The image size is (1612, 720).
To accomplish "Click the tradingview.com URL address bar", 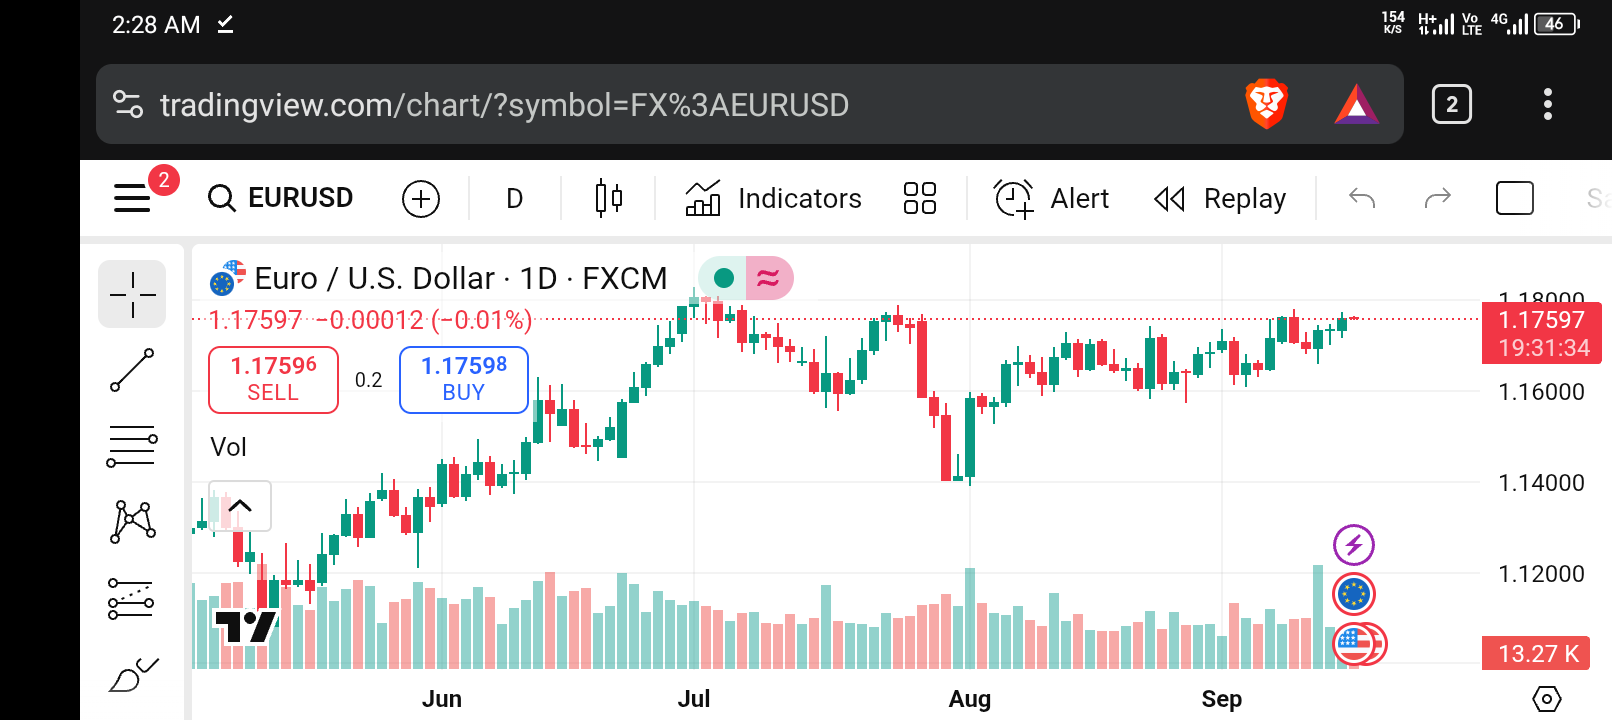I will 600,105.
